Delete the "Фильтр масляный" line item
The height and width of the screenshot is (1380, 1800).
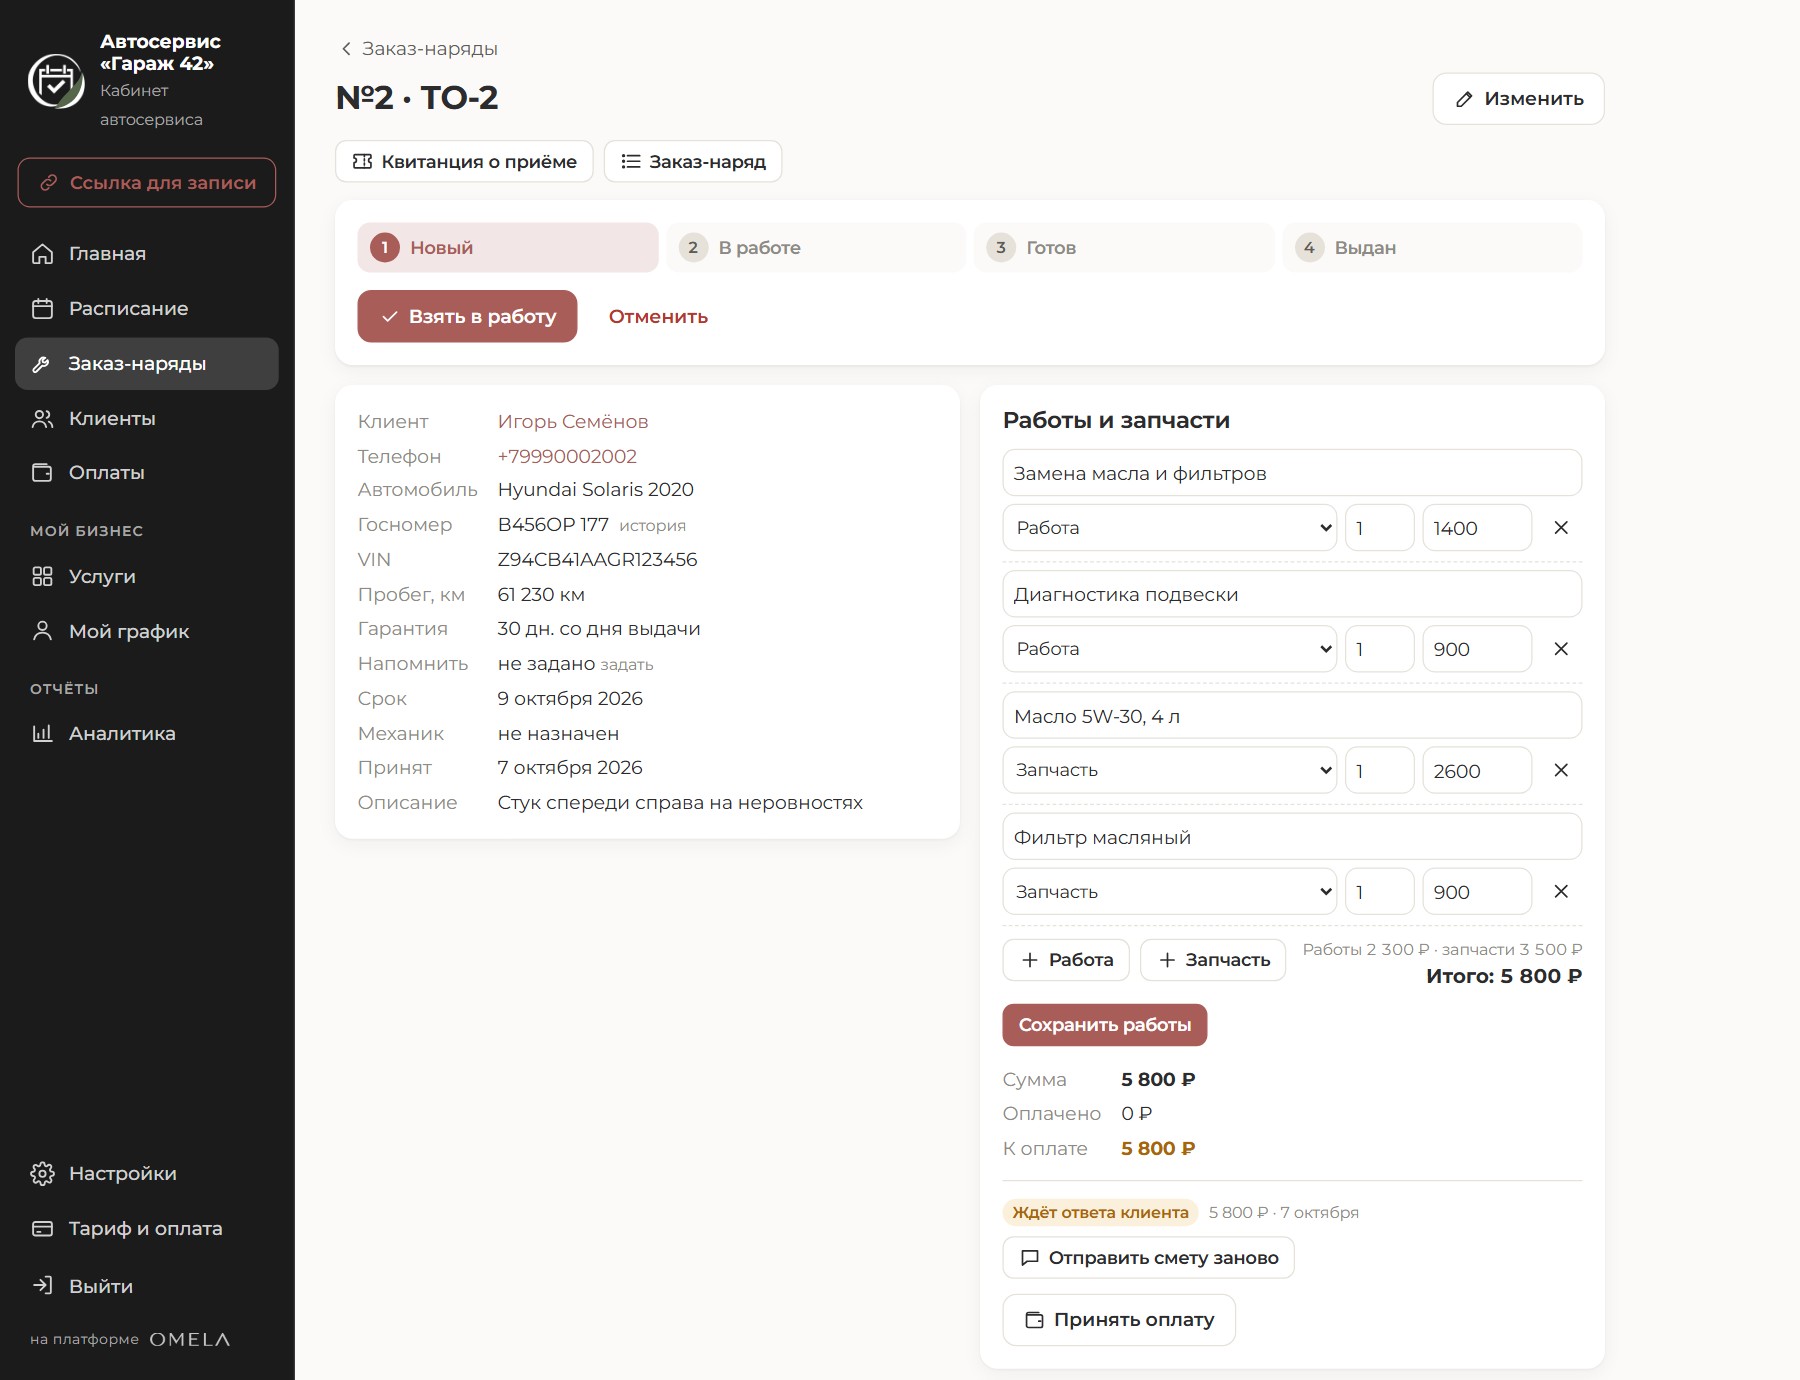click(1561, 891)
